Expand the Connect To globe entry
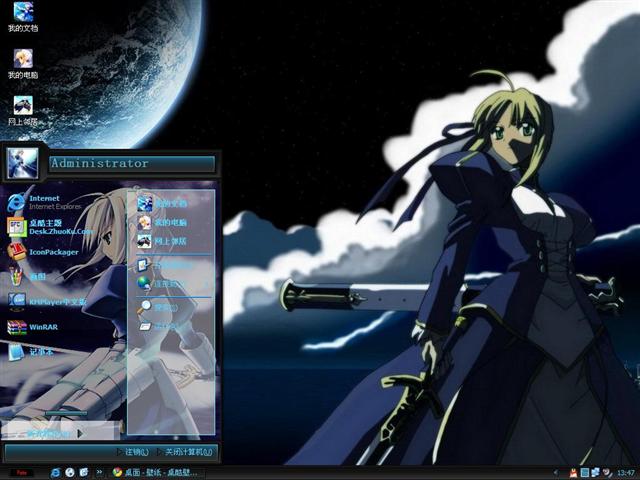 point(173,283)
